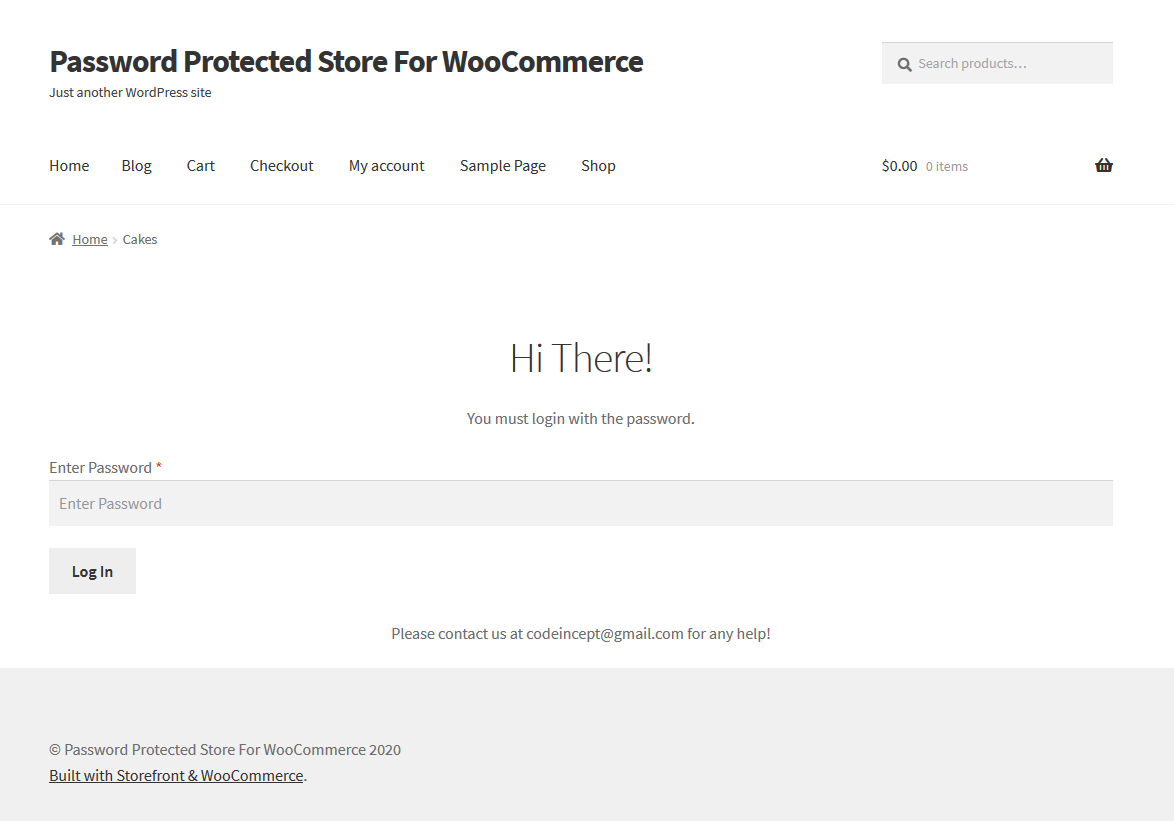Focus the Enter Password field
The width and height of the screenshot is (1174, 821).
[x=580, y=503]
